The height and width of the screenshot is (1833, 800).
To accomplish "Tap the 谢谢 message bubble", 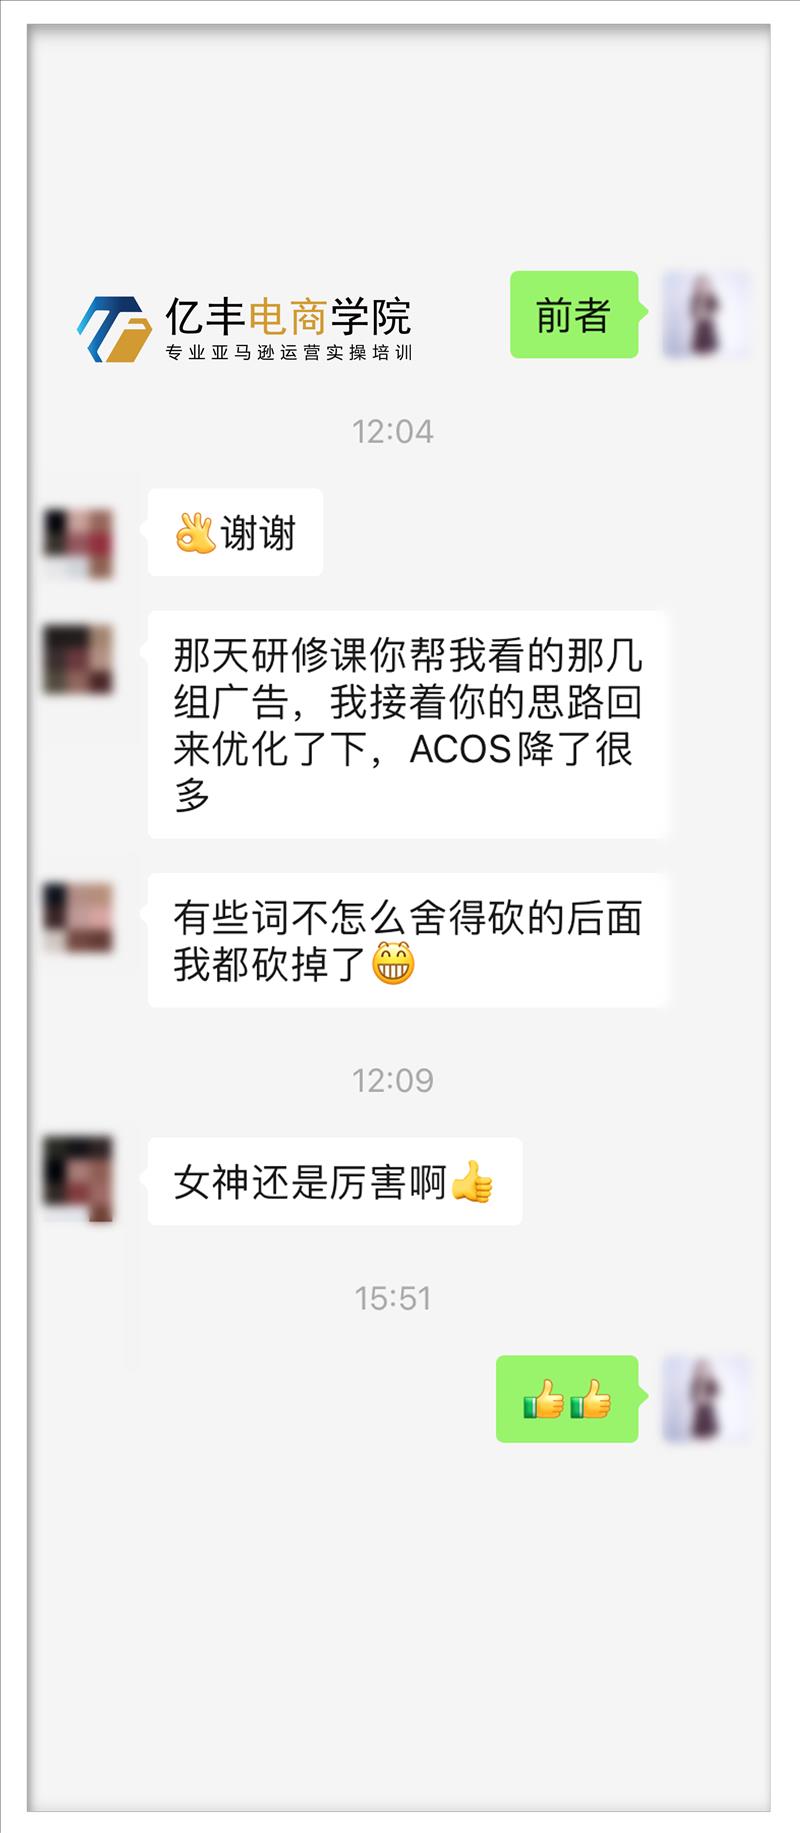I will point(235,532).
